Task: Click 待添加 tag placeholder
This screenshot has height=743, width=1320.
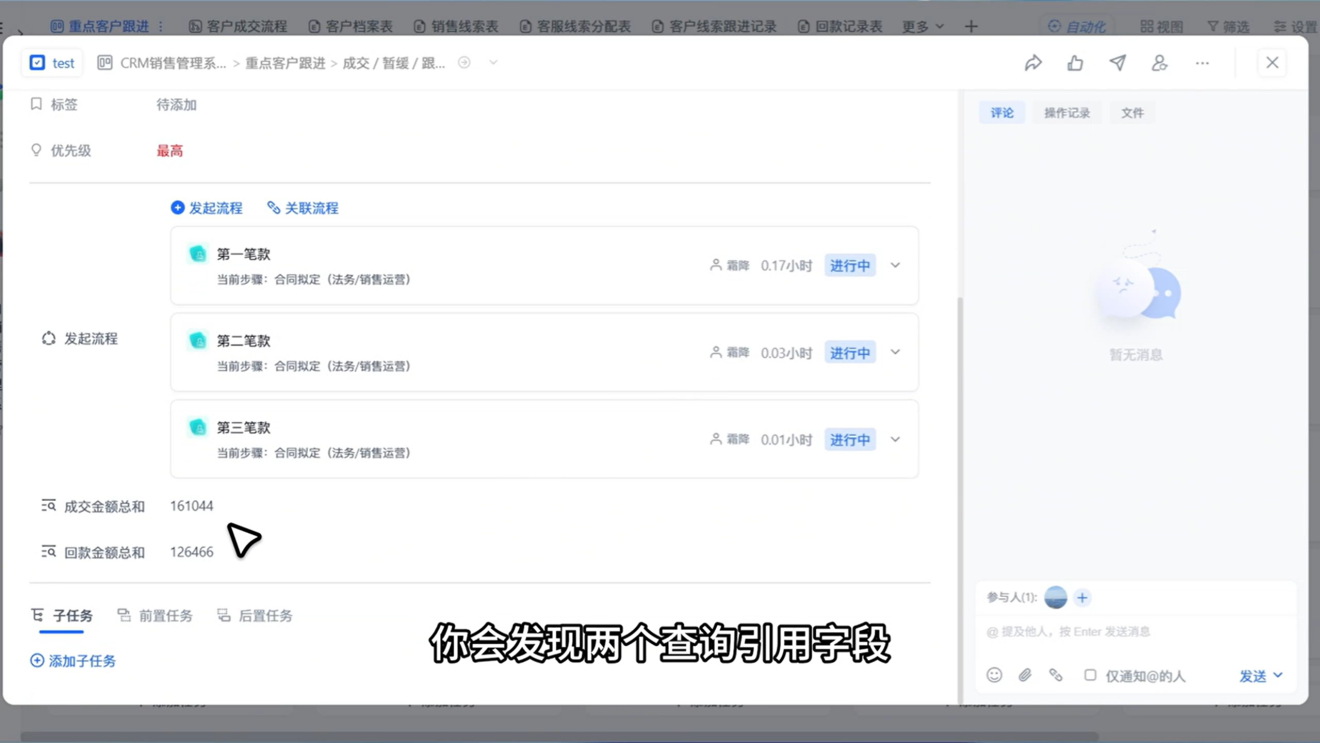Action: click(x=176, y=104)
